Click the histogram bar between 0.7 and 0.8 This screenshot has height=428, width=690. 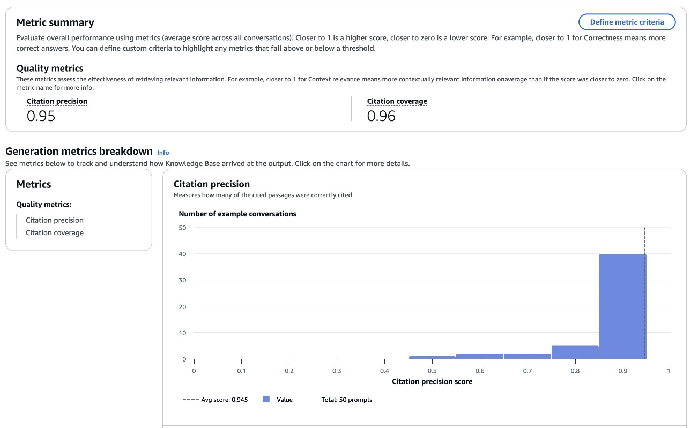point(527,356)
